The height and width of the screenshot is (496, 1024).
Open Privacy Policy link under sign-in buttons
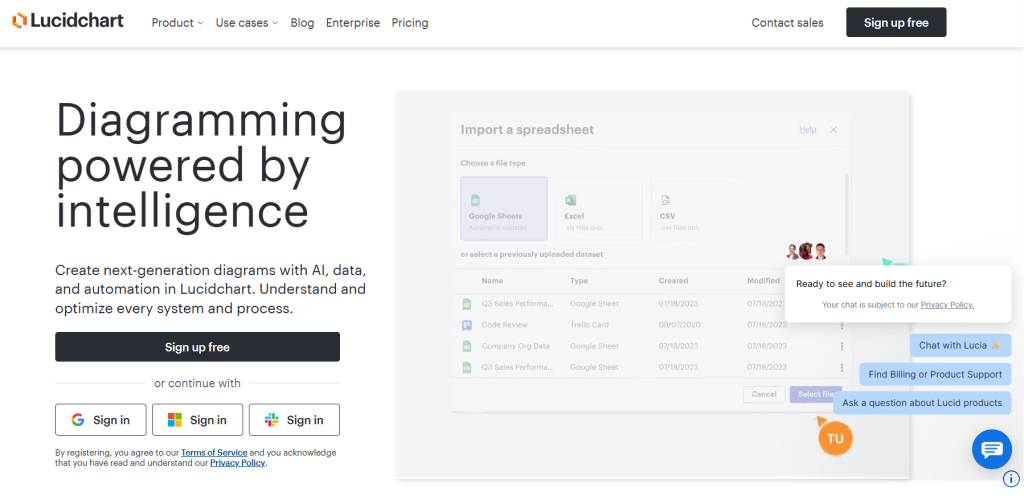(x=238, y=463)
